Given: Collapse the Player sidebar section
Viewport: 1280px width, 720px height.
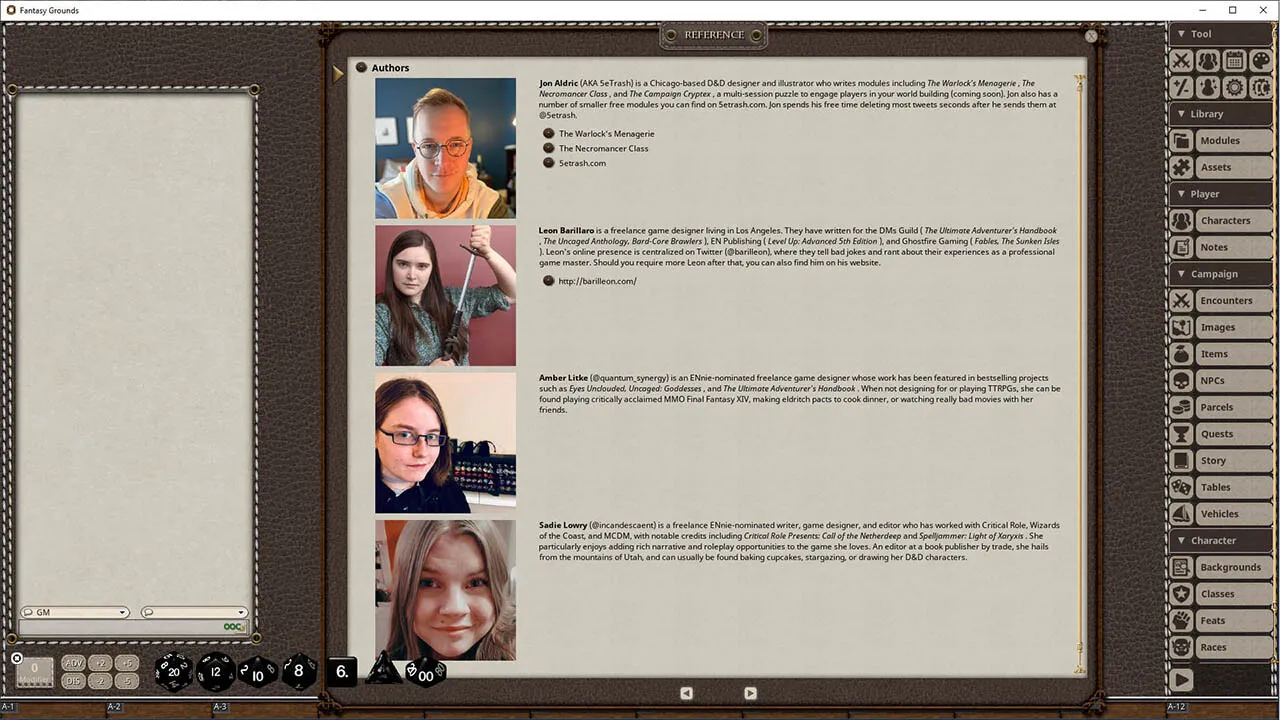Looking at the screenshot, I should coord(1220,194).
